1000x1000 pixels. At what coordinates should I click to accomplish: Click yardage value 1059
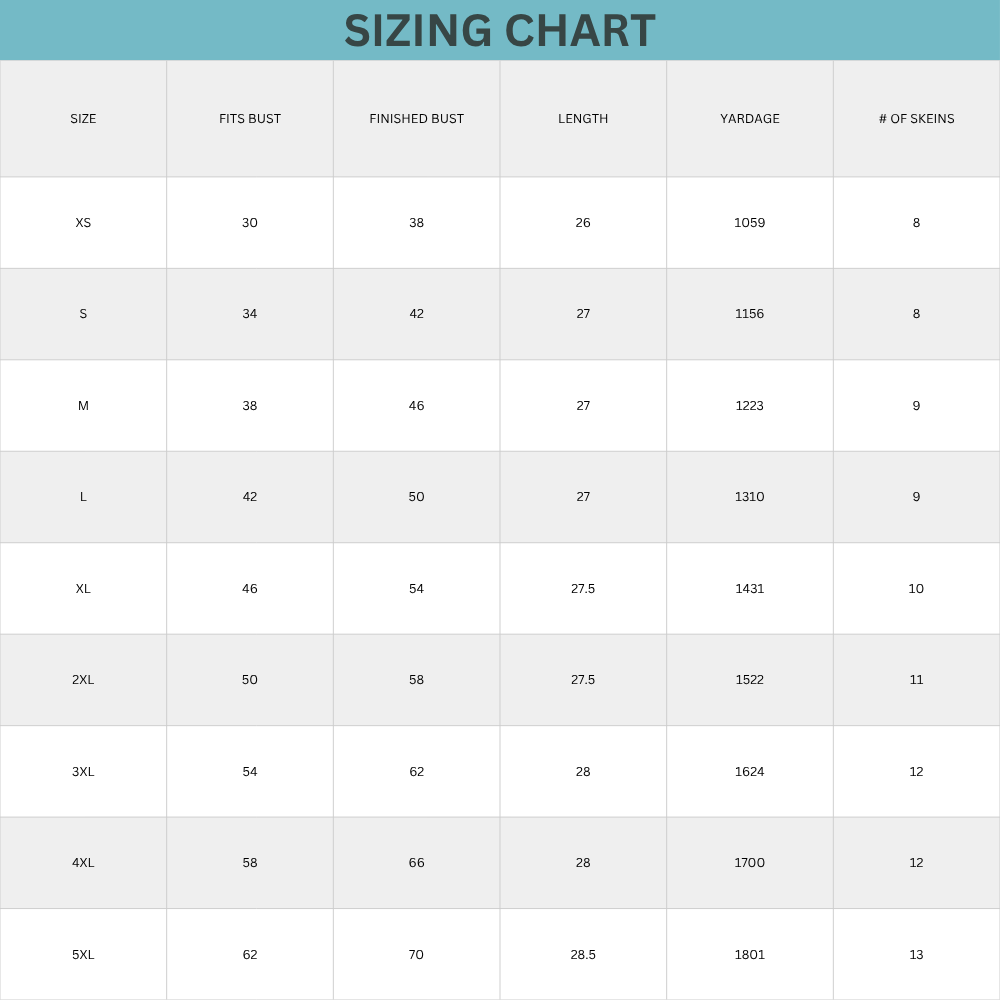pyautogui.click(x=750, y=223)
